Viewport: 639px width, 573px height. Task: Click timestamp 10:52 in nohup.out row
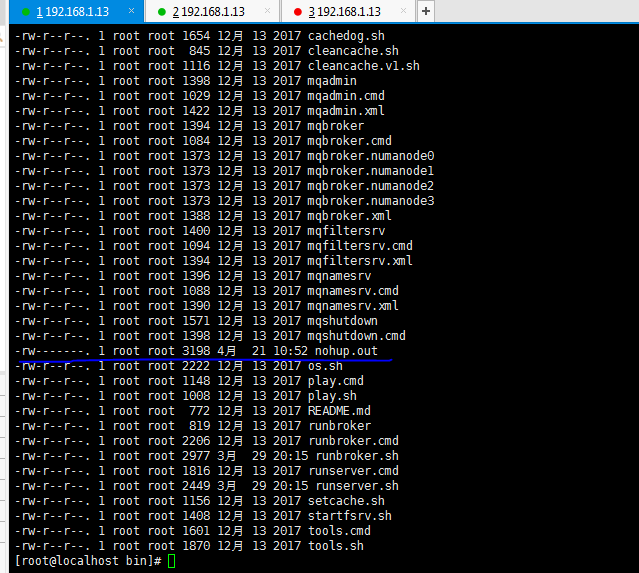click(x=290, y=351)
